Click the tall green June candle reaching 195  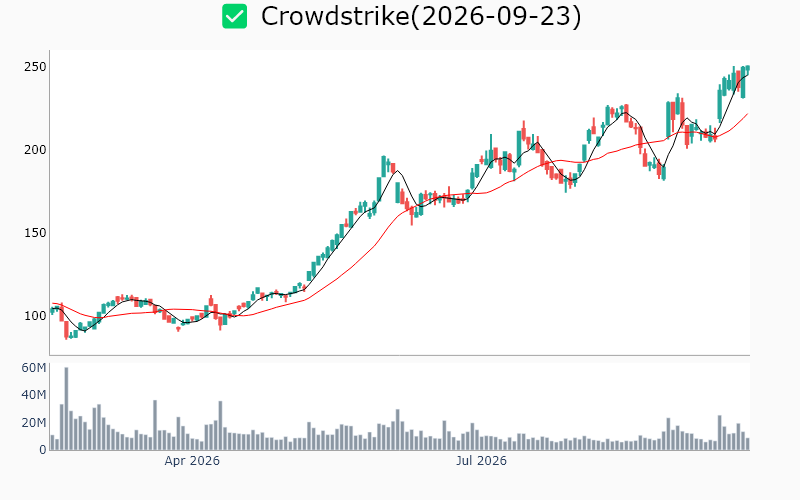point(384,167)
